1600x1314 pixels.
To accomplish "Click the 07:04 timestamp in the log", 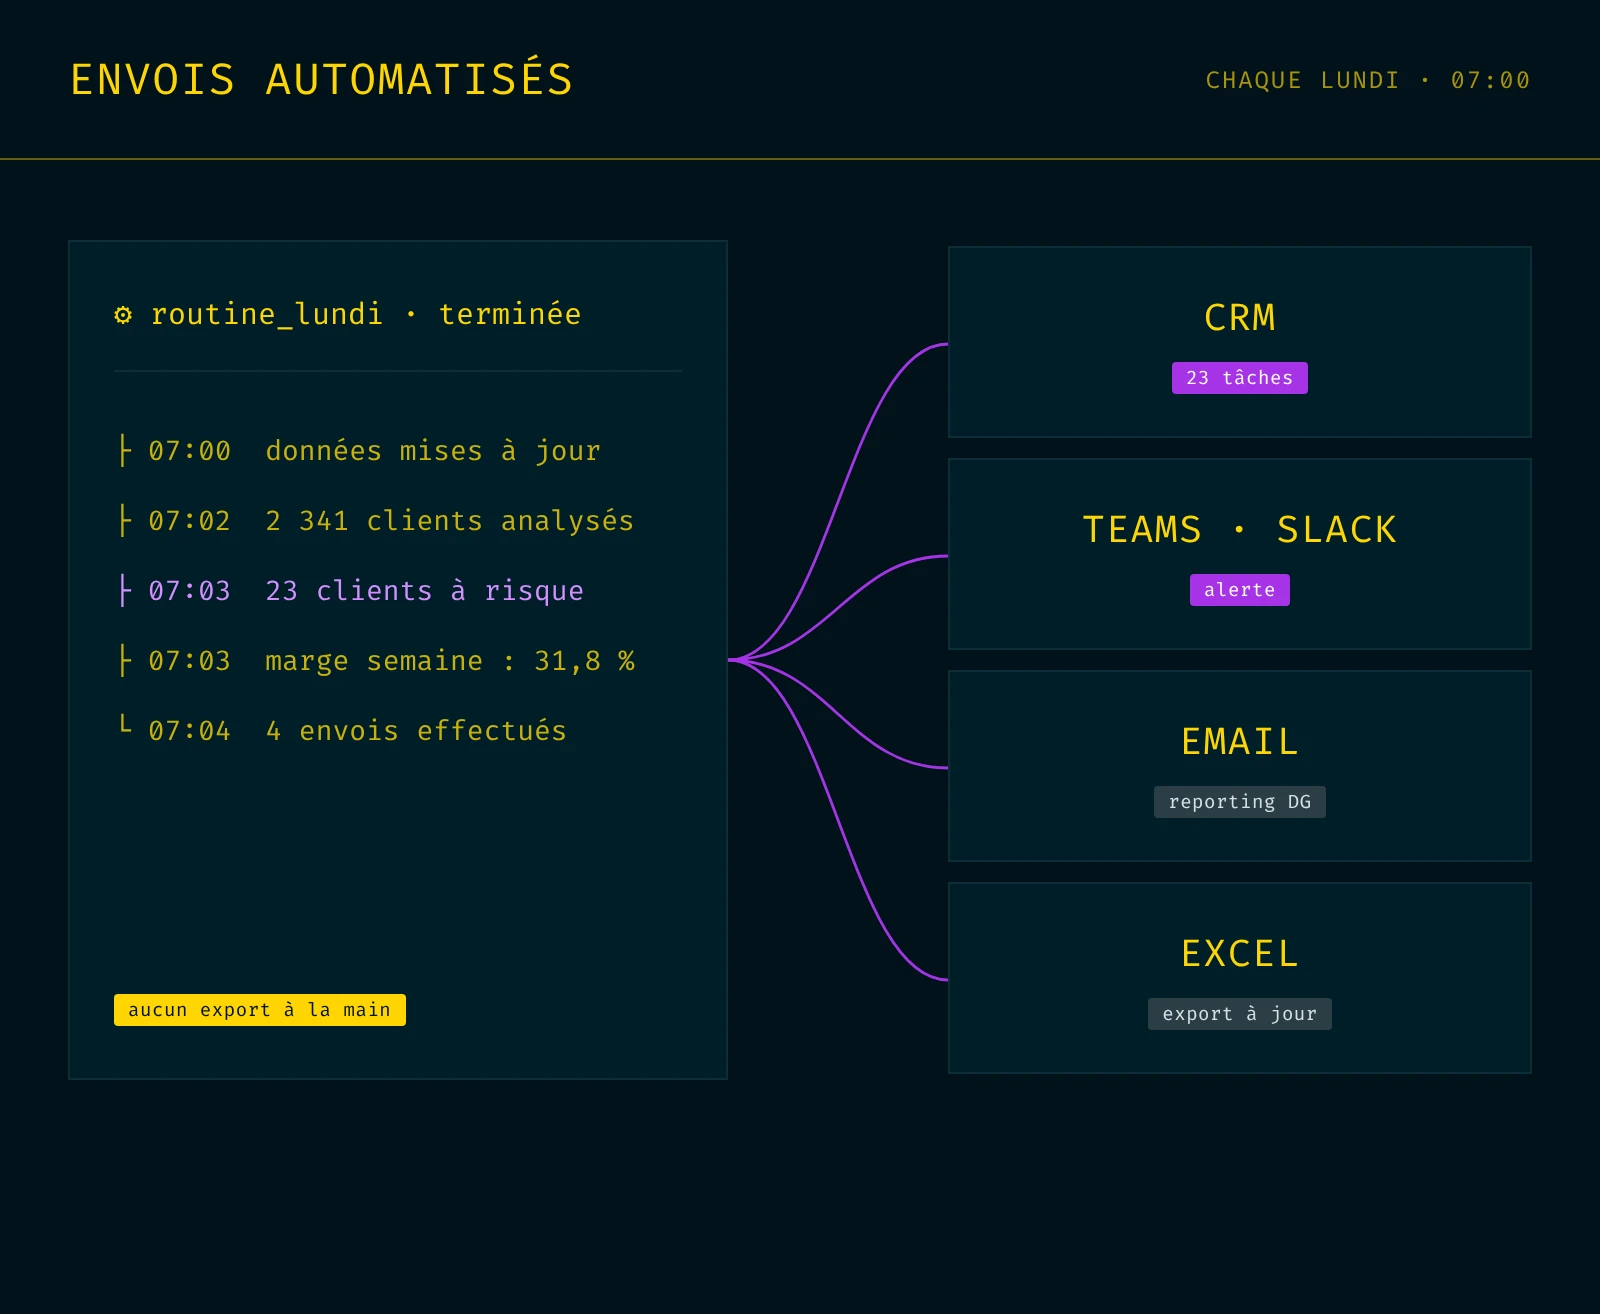I will coord(189,731).
